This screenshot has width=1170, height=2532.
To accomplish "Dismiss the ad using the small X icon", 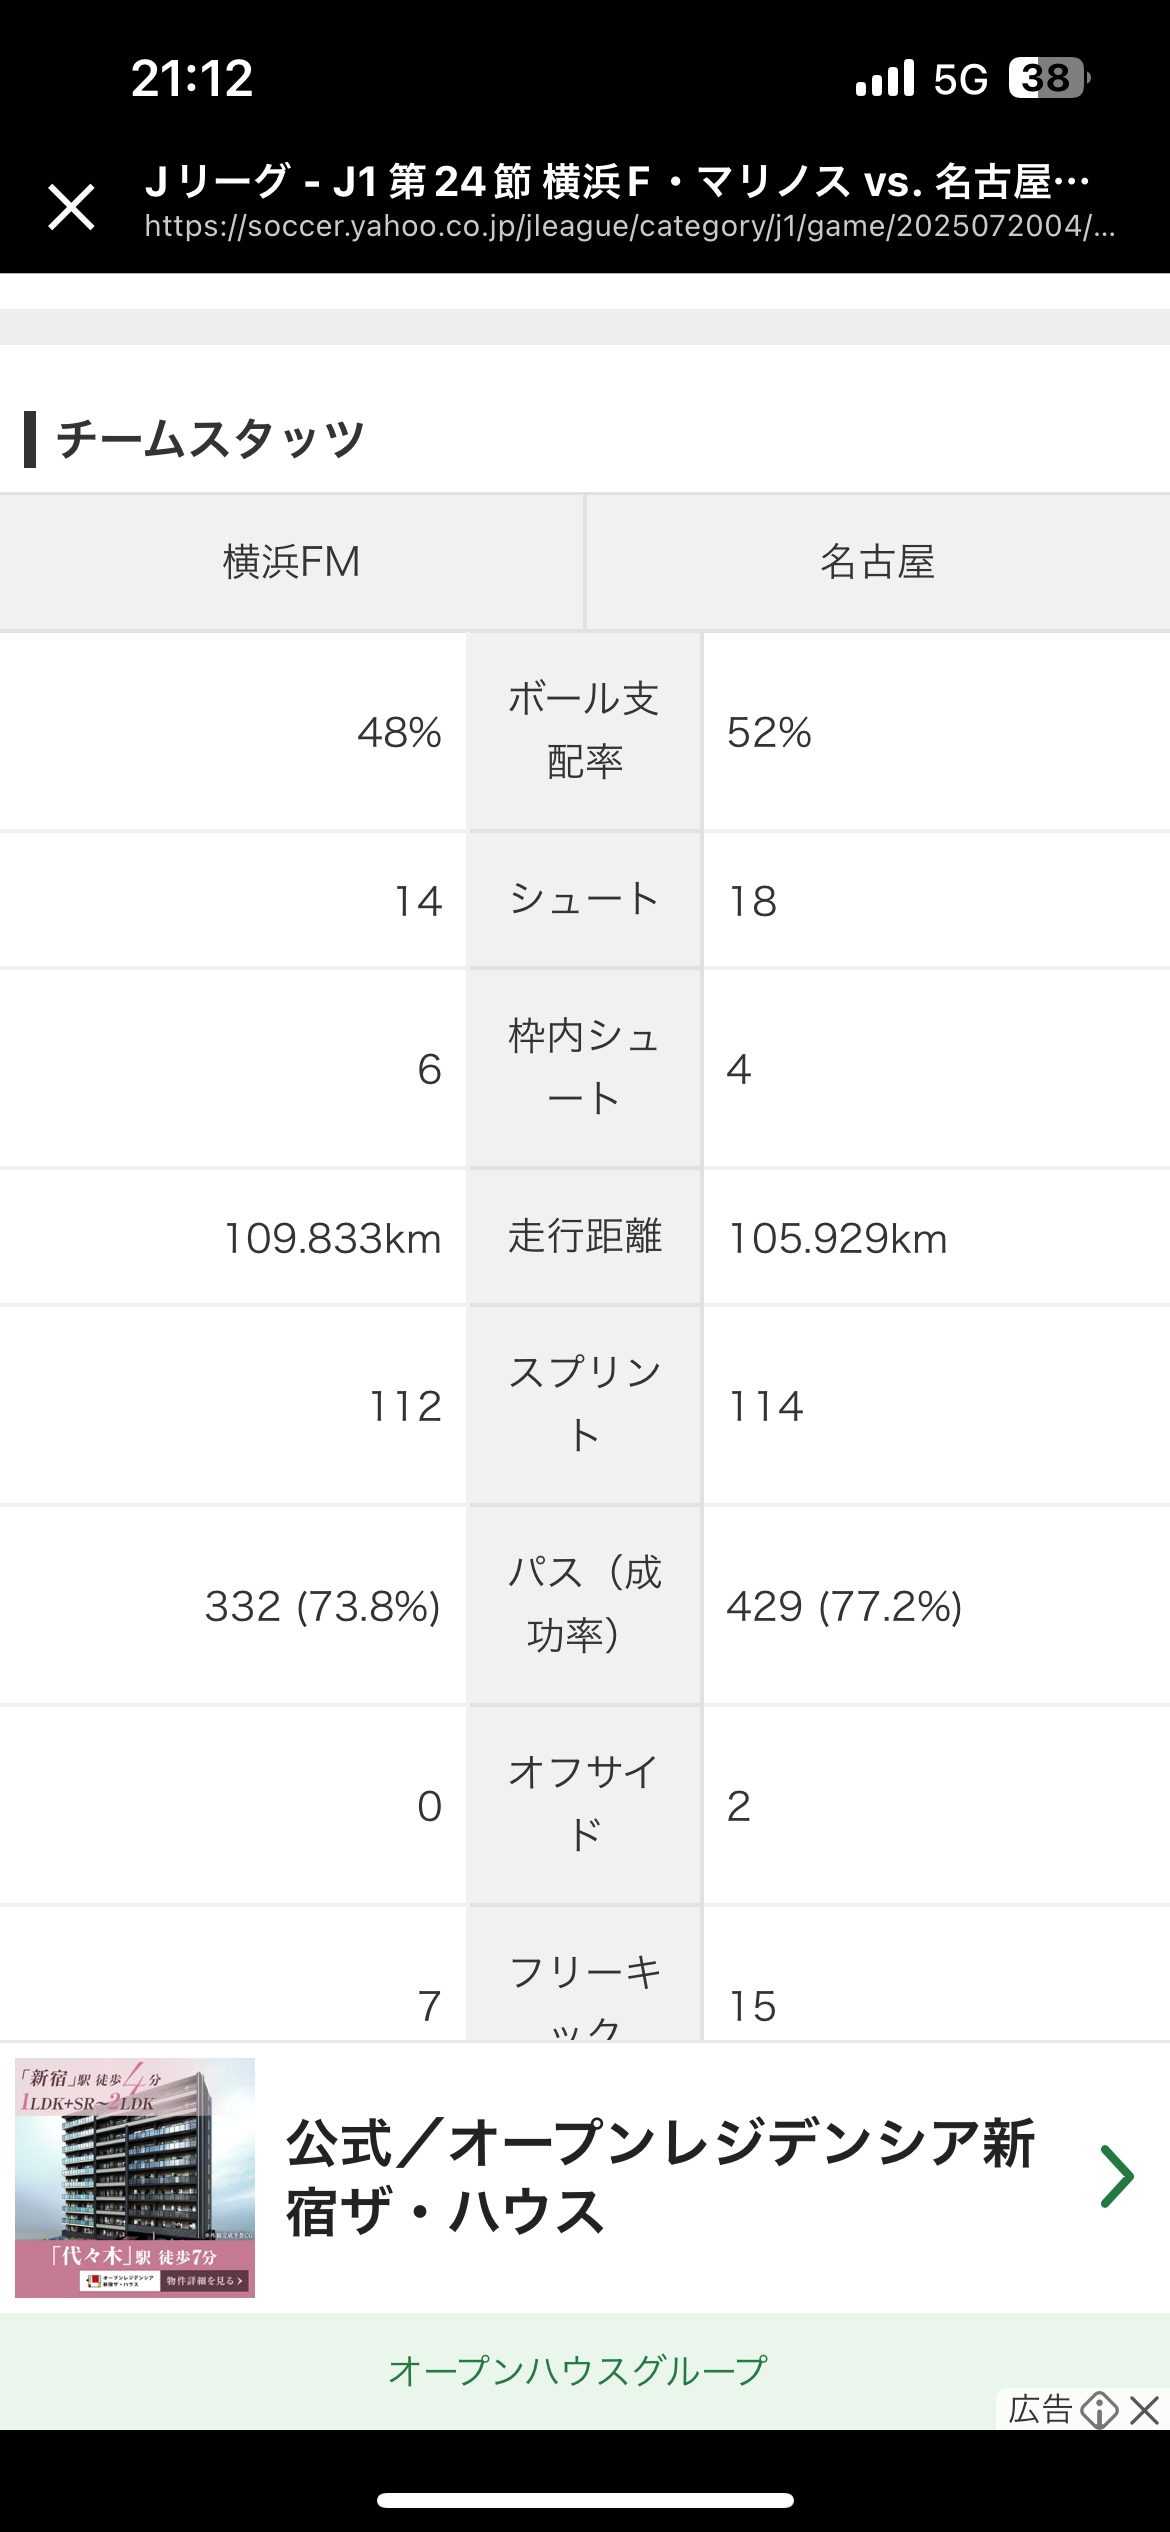I will 1145,2409.
